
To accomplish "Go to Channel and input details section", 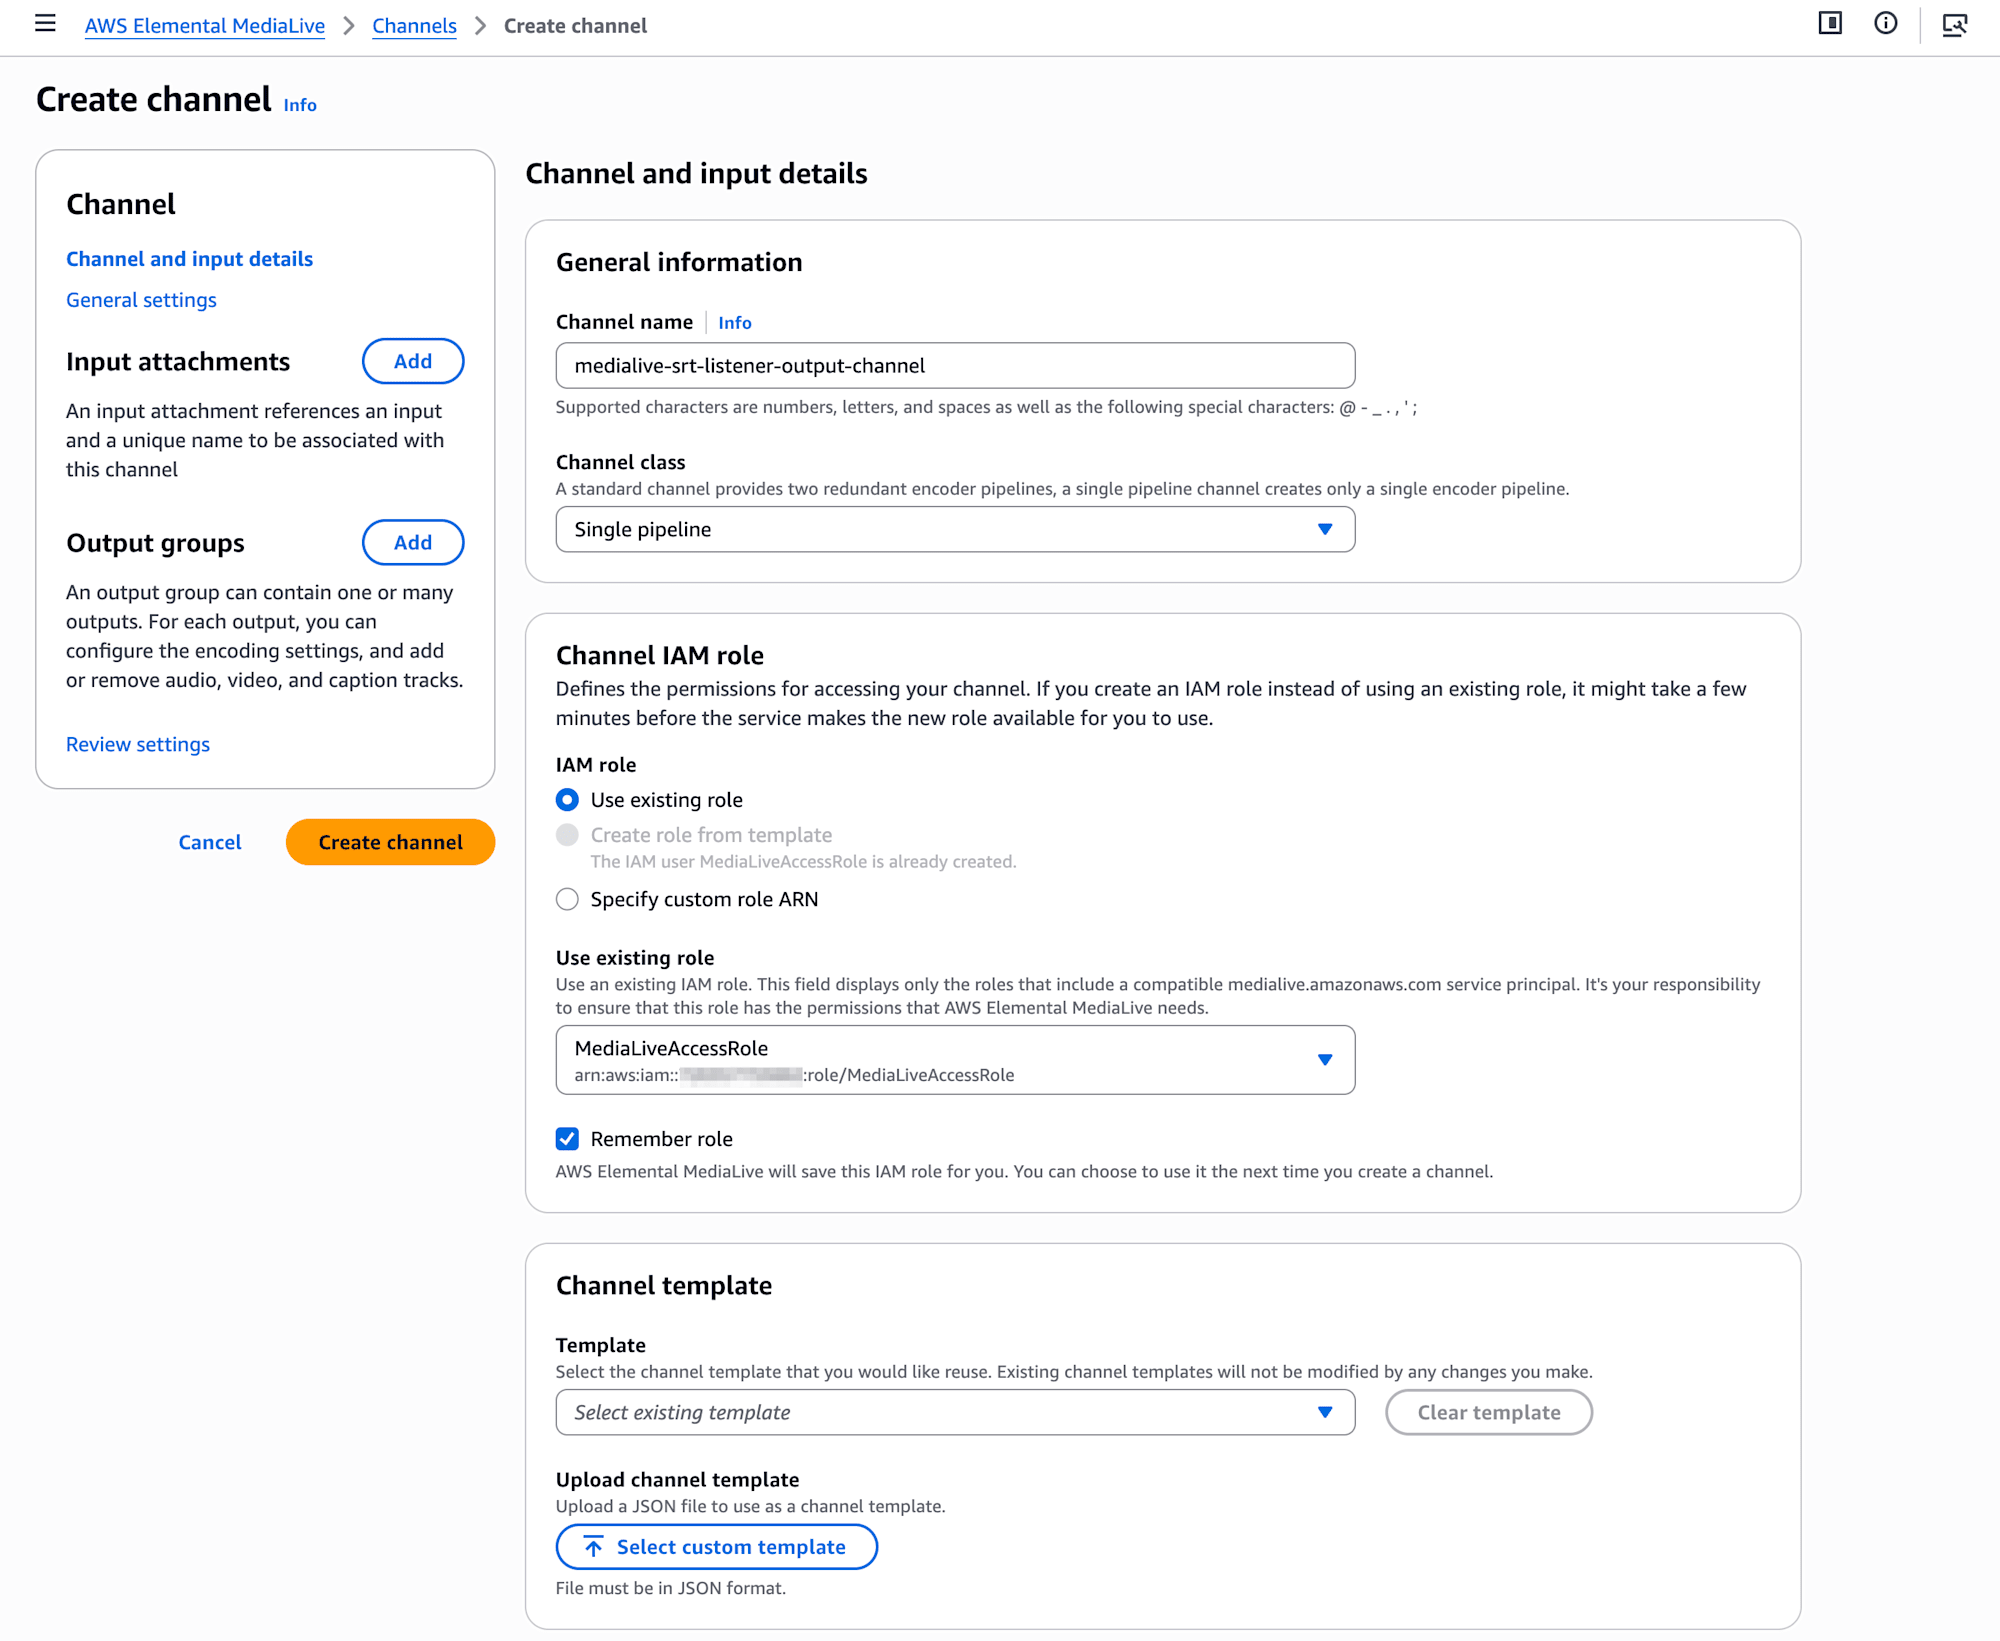I will click(x=190, y=259).
